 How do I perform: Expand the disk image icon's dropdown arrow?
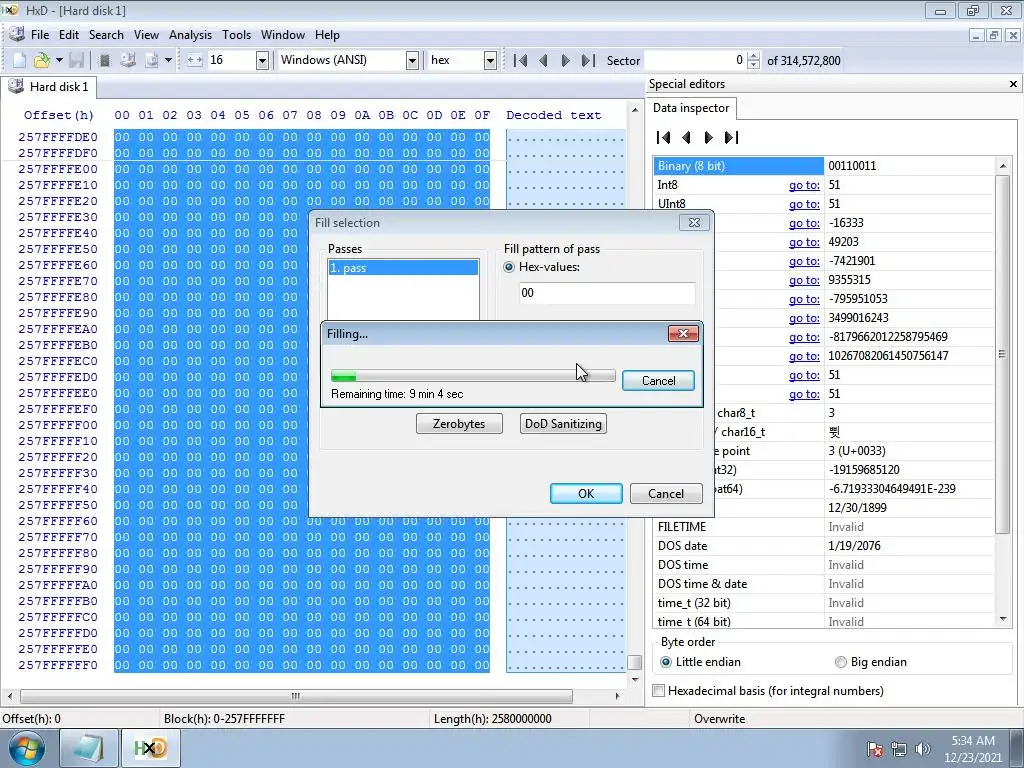[x=168, y=60]
